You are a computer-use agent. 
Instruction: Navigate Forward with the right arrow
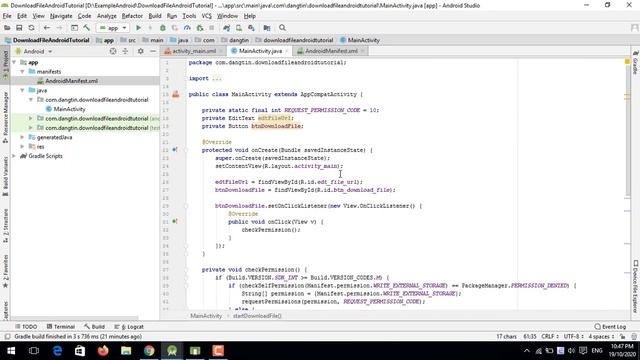tap(59, 28)
